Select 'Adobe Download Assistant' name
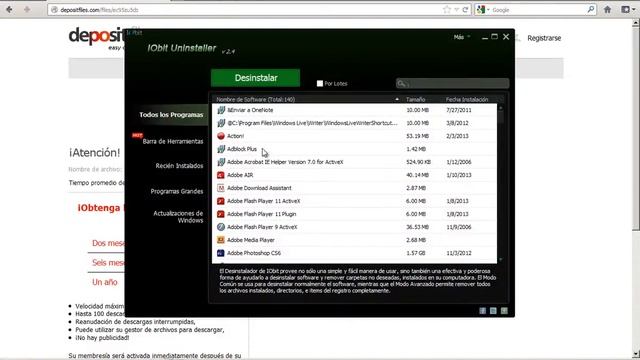Screen dimensions: 640x360 point(259,188)
